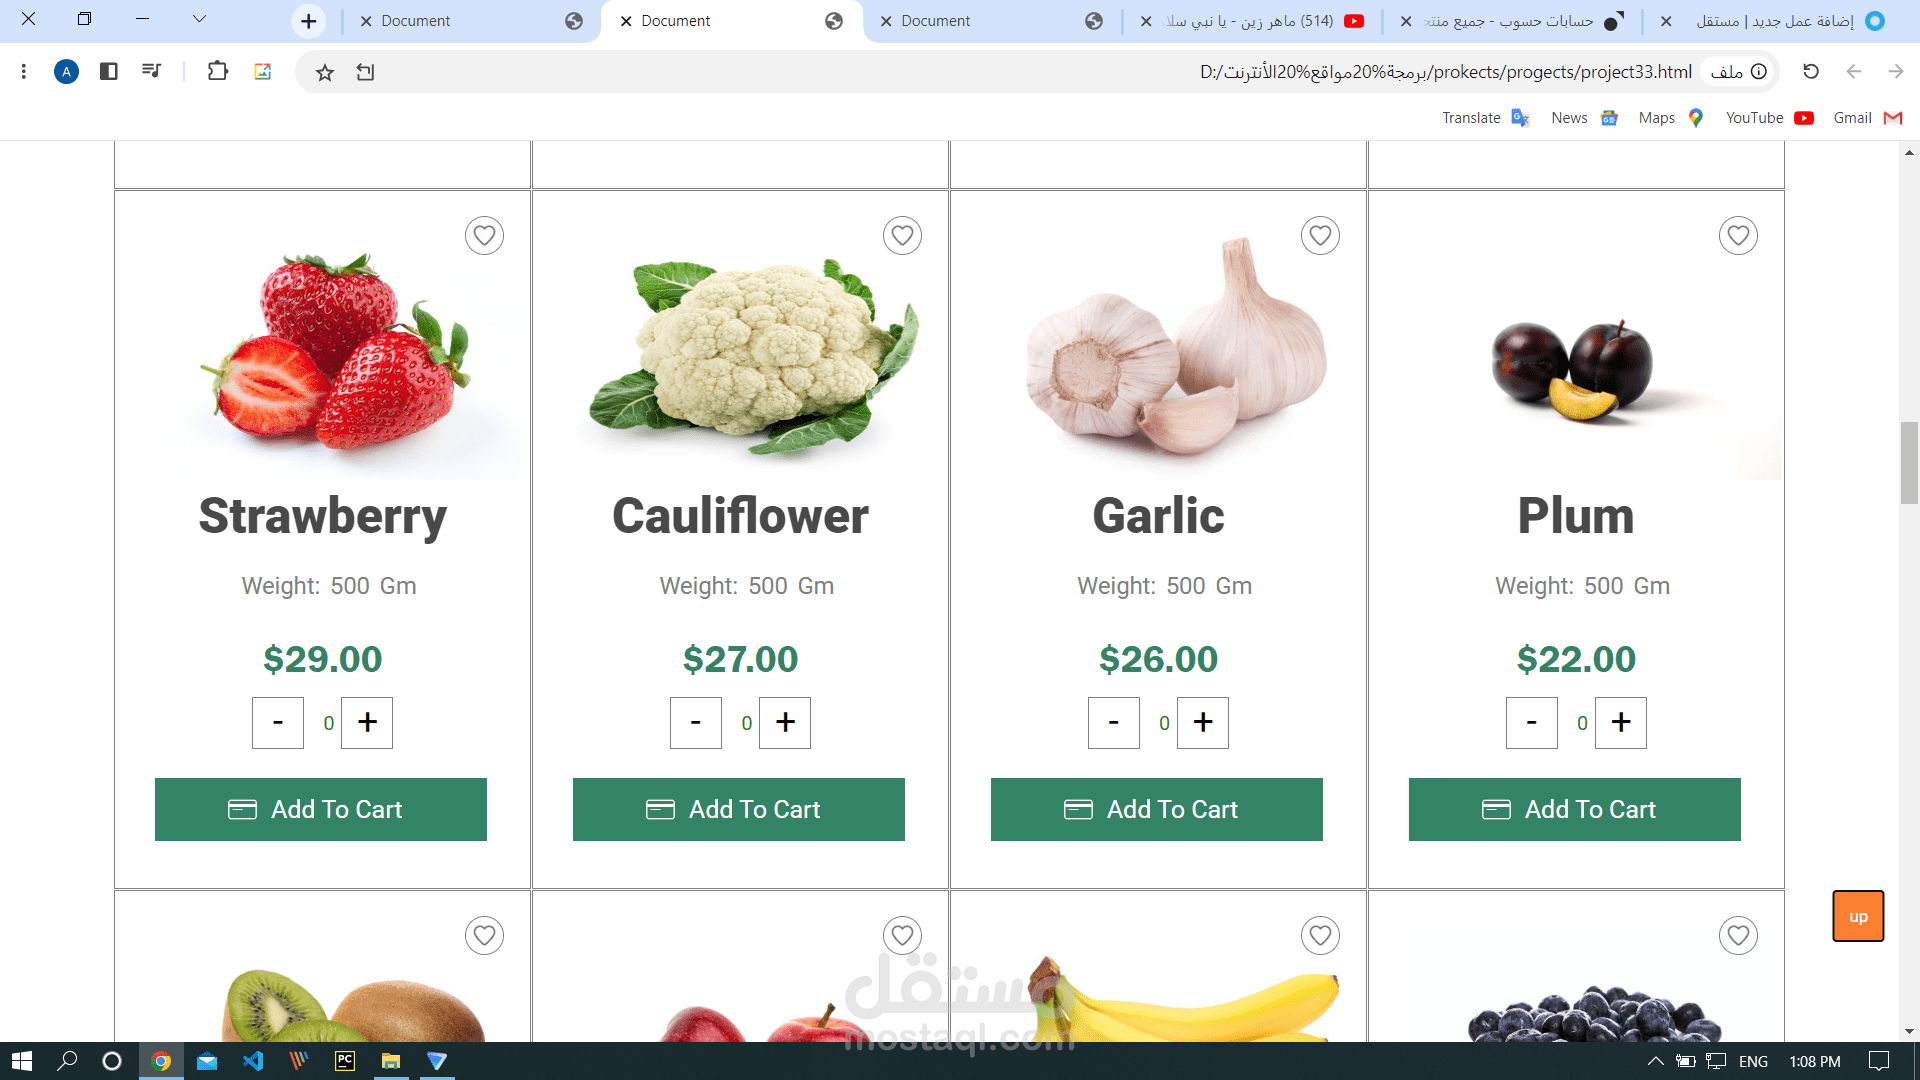Image resolution: width=1920 pixels, height=1080 pixels.
Task: Toggle the Plum wishlist heart
Action: [1738, 236]
